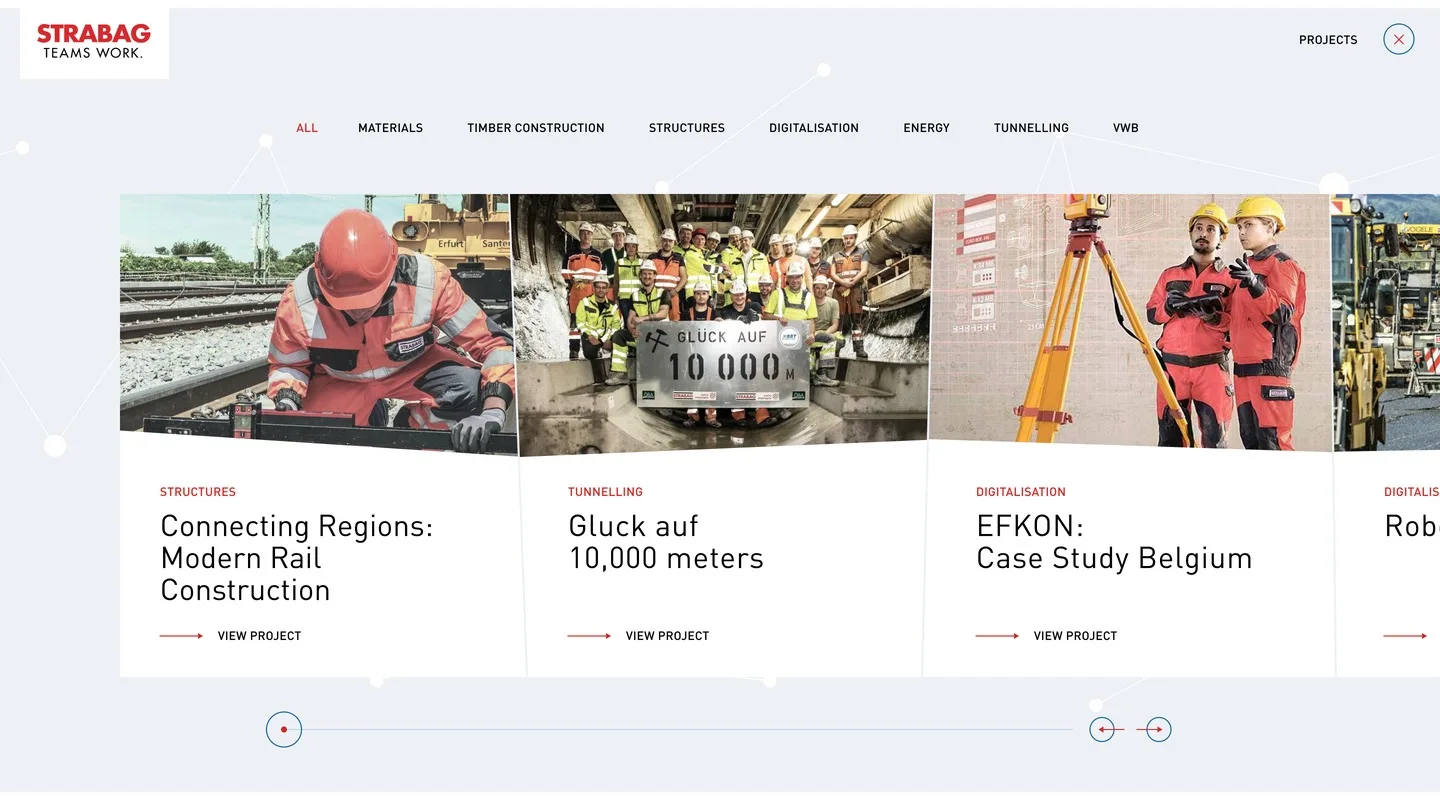
Task: Click the red arrow beside Gluck auf View Project
Action: pos(589,636)
